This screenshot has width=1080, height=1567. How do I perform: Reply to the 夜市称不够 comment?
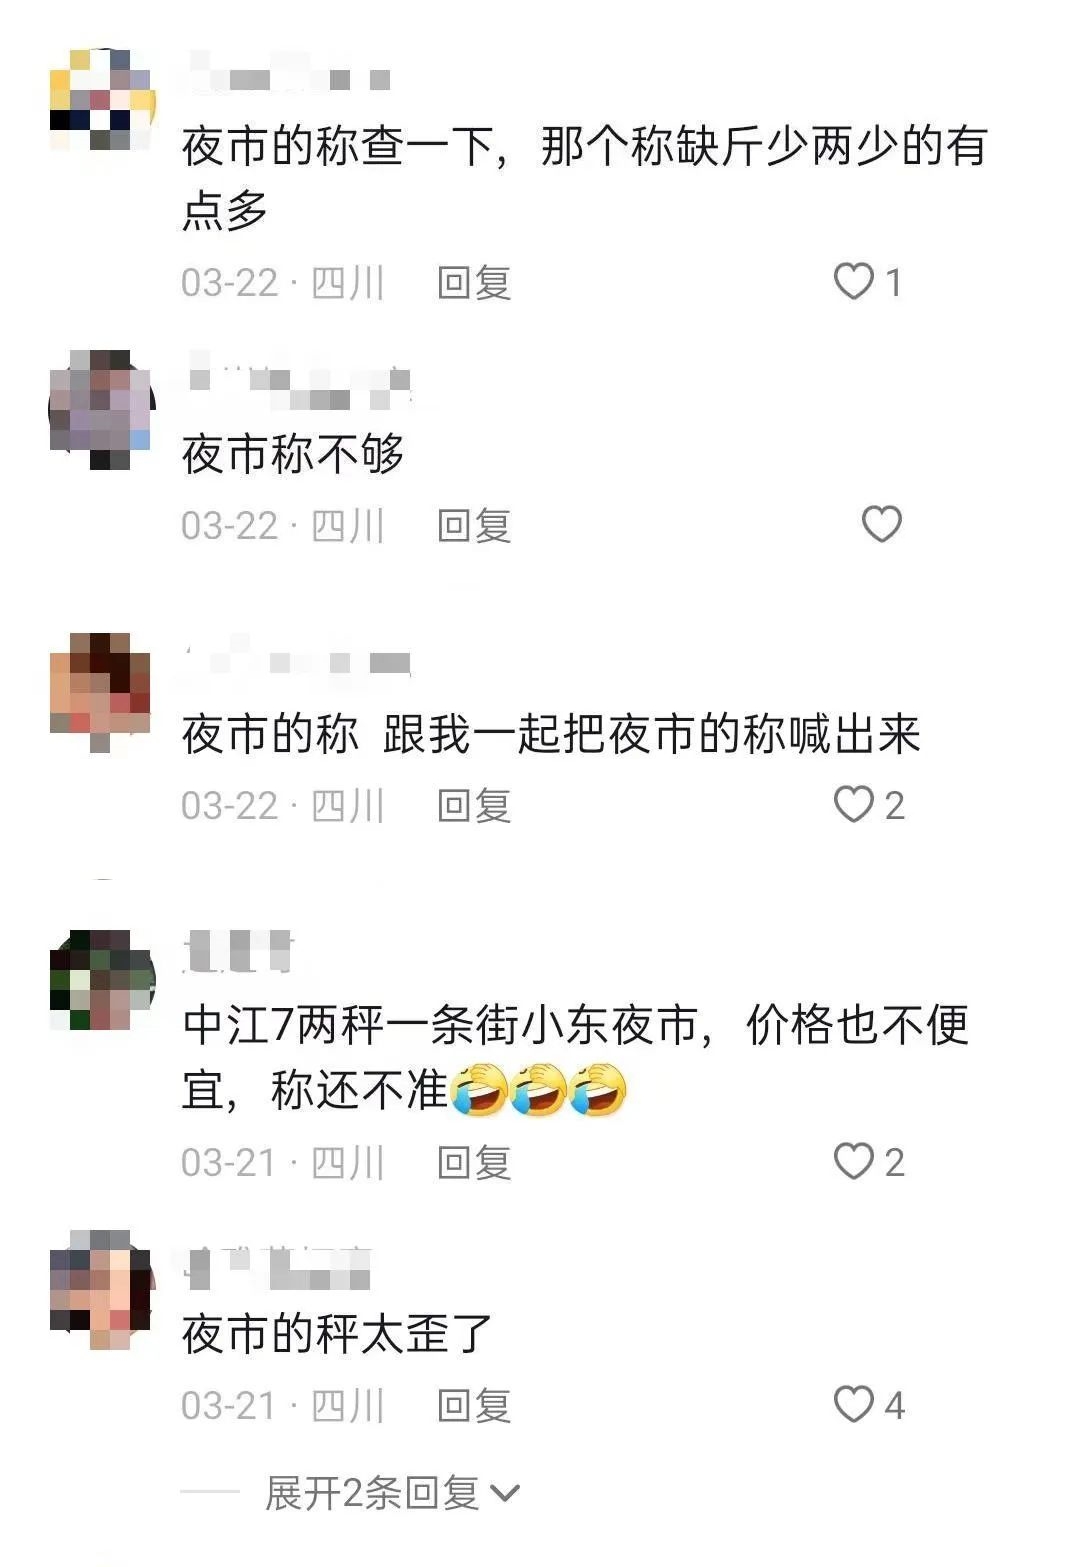[x=474, y=525]
